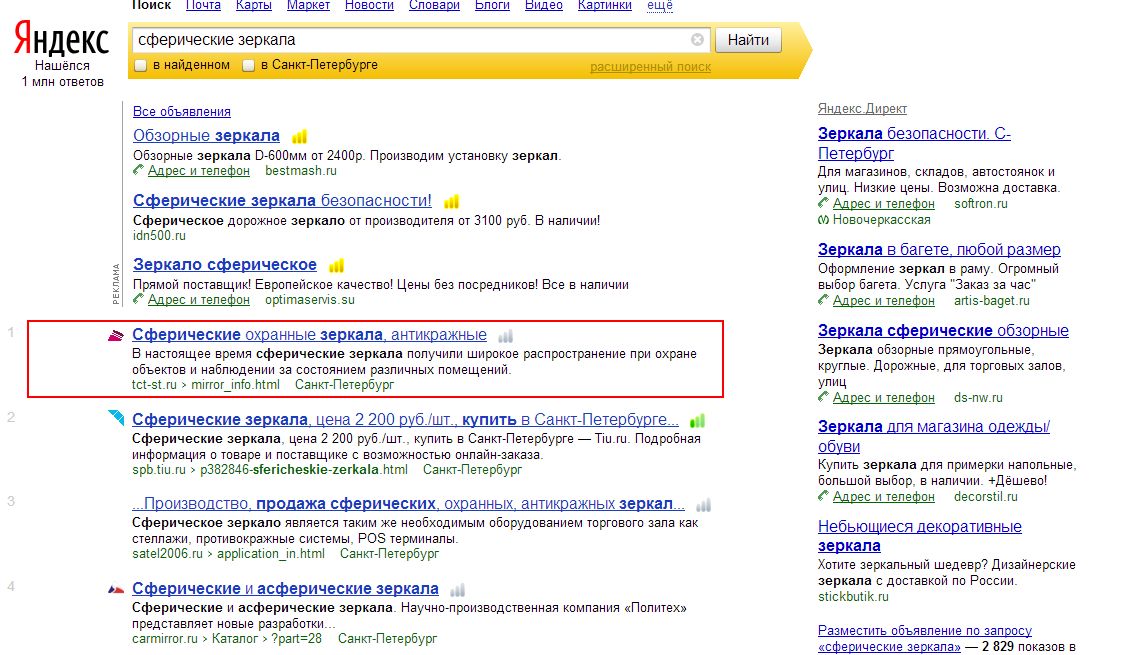
Task: Clear the search field with the X icon
Action: 697,39
